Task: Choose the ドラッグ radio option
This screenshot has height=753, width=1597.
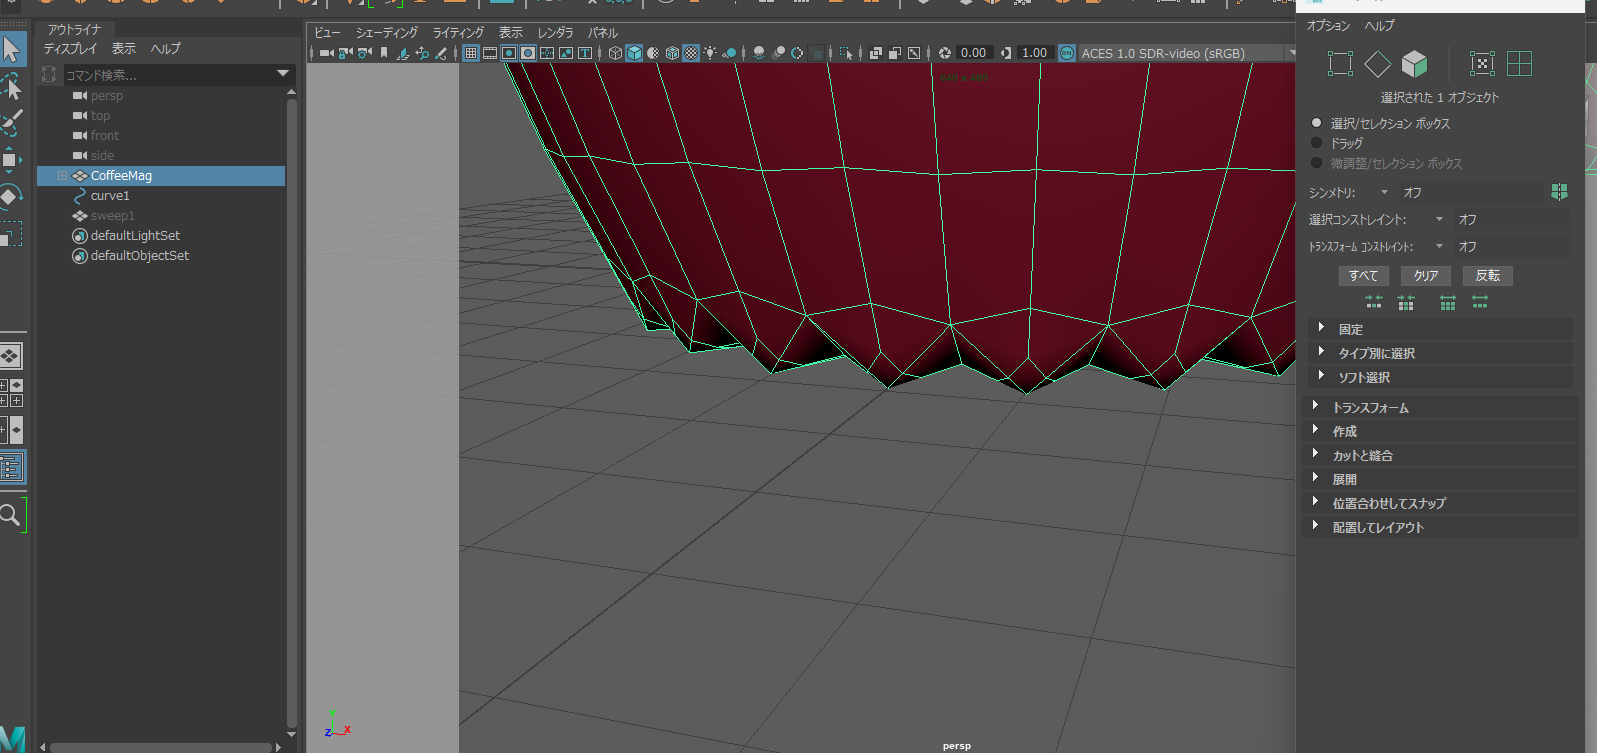Action: click(1316, 143)
